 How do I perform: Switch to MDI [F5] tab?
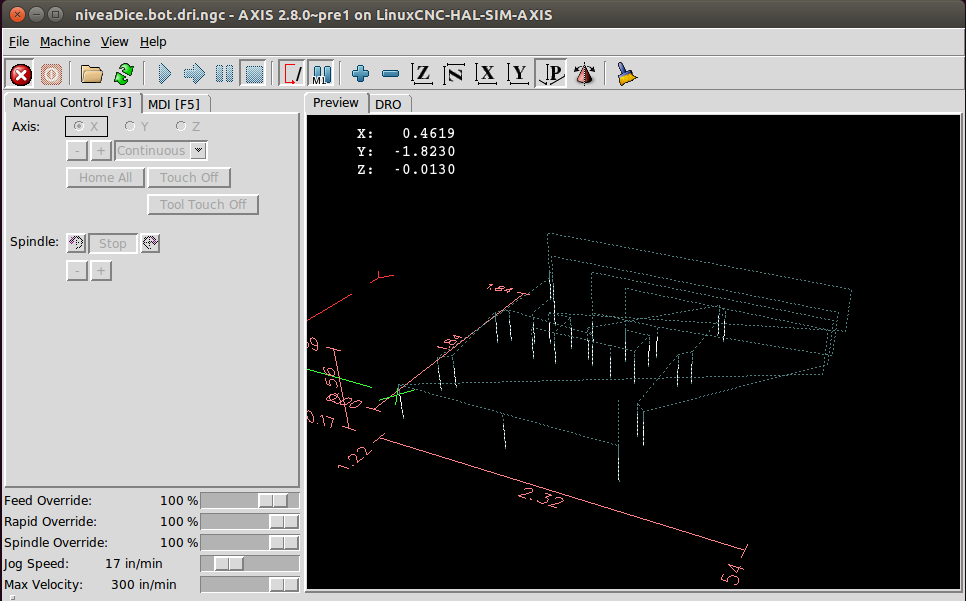(x=175, y=104)
